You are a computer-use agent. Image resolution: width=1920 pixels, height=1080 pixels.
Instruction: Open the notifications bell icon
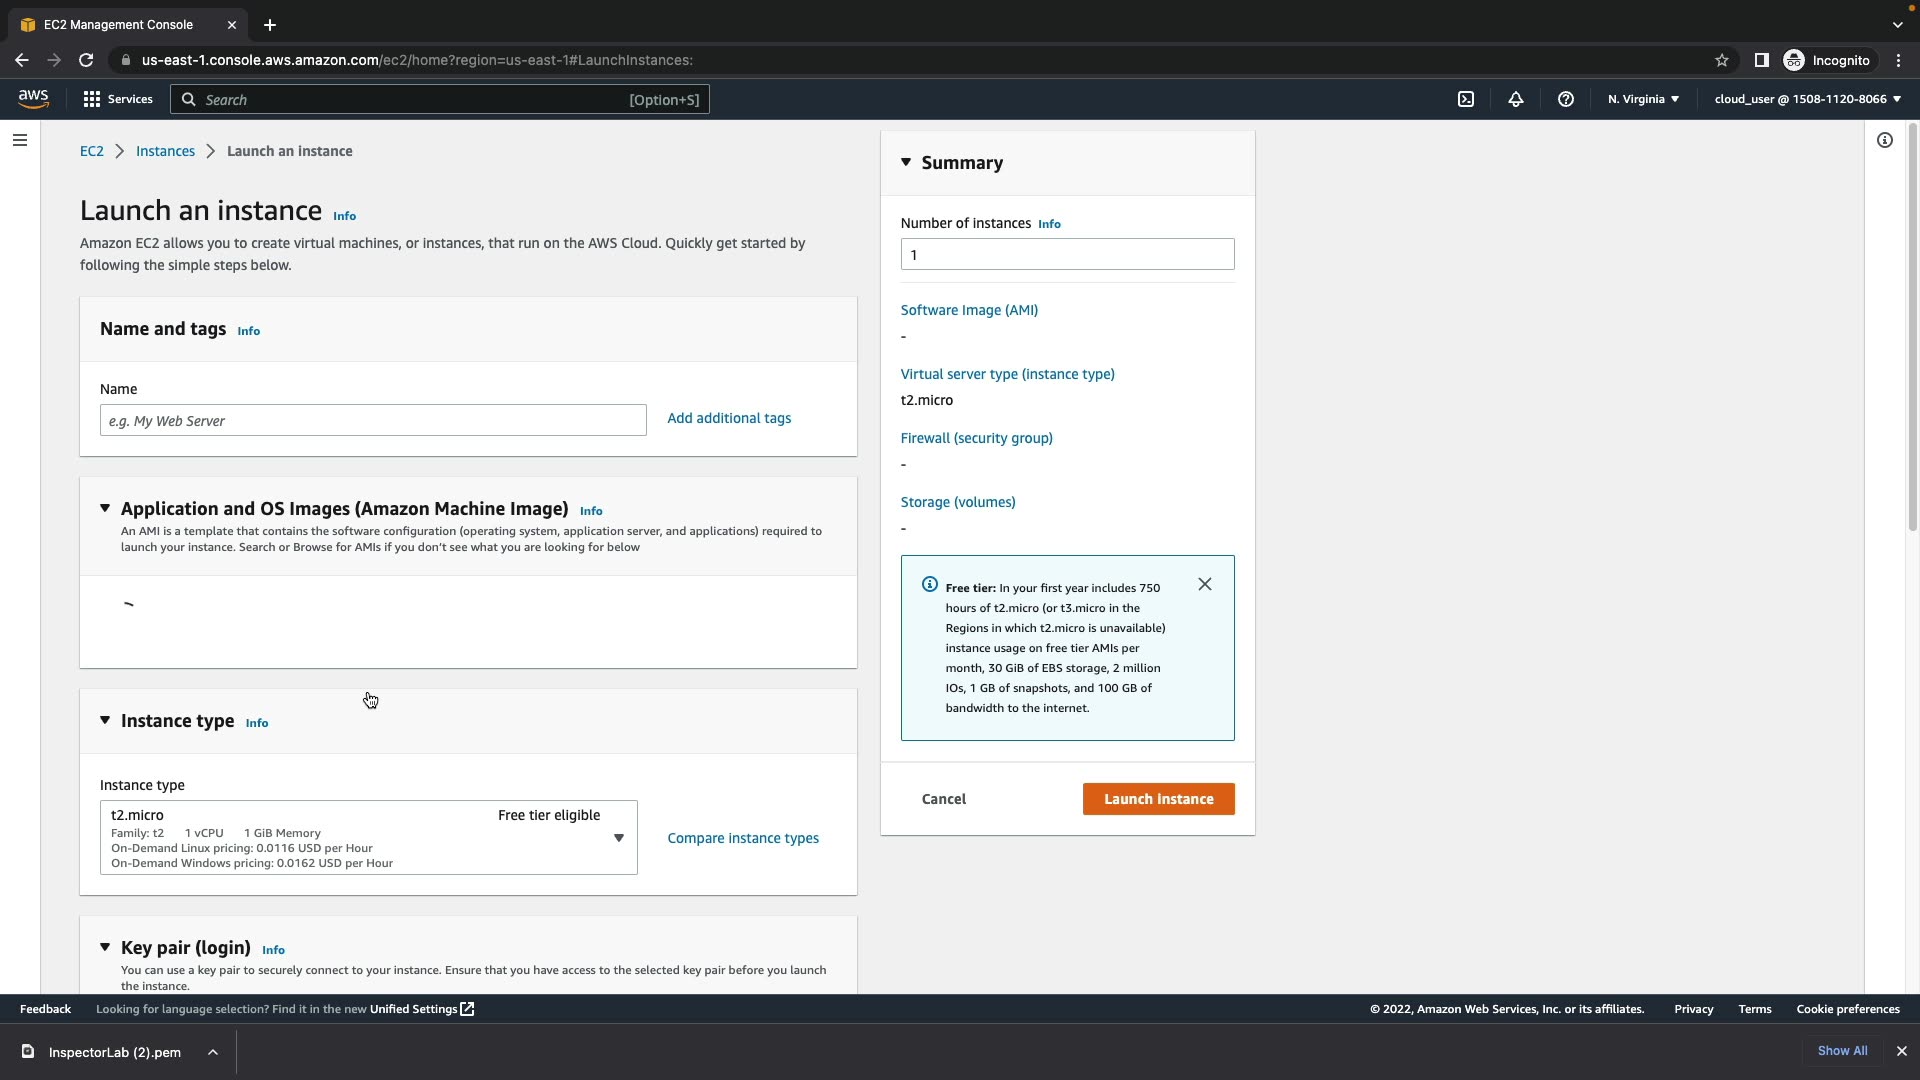pyautogui.click(x=1516, y=99)
